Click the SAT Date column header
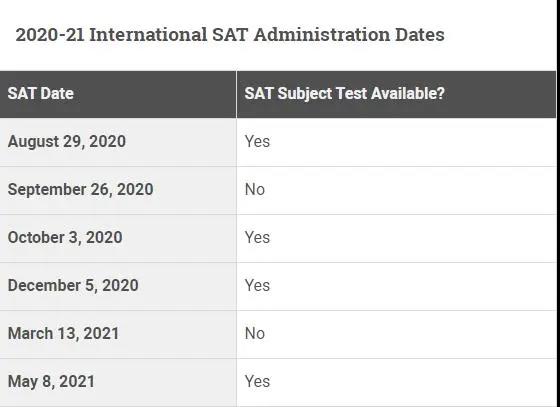The image size is (560, 407). click(40, 94)
